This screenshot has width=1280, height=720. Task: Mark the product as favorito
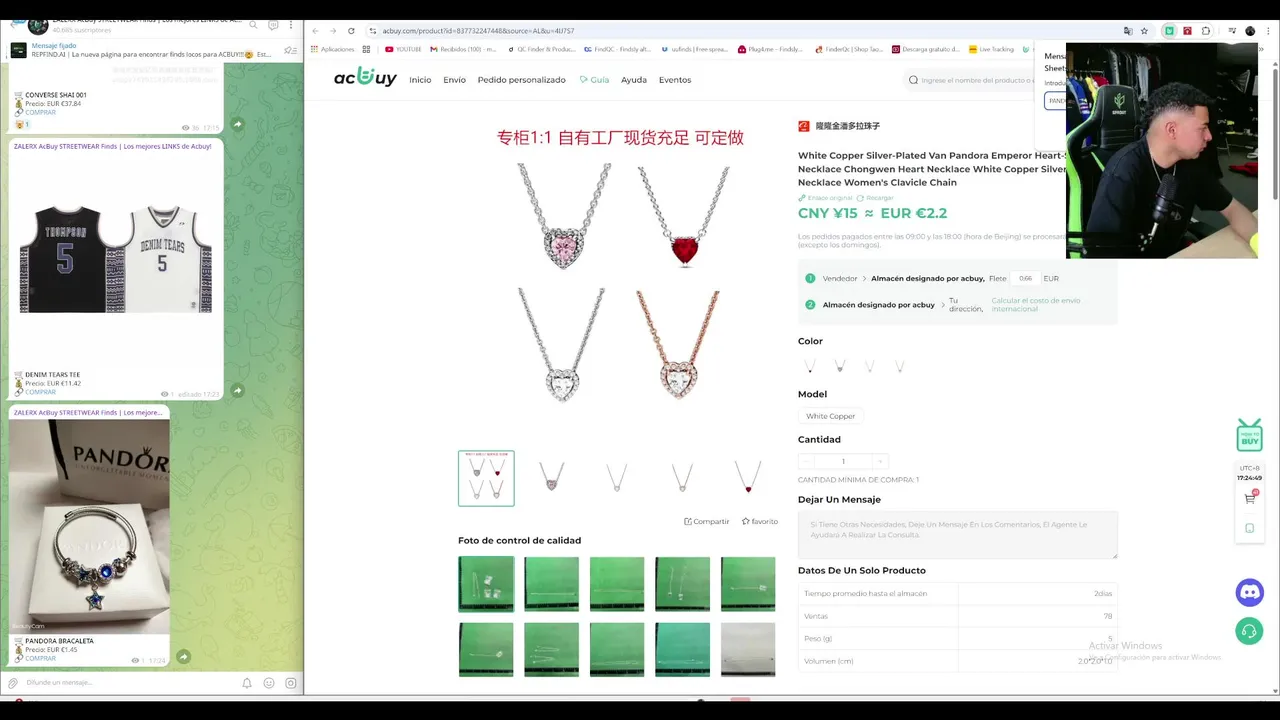[x=760, y=521]
